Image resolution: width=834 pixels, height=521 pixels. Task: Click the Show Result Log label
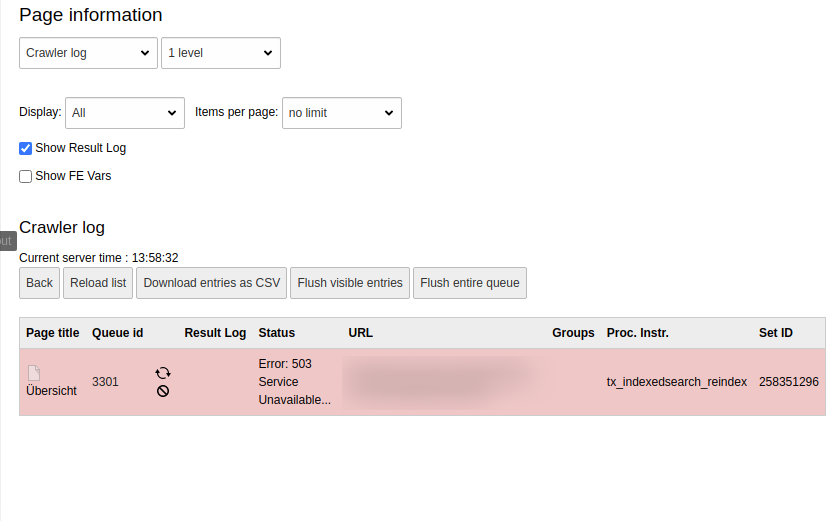point(81,148)
